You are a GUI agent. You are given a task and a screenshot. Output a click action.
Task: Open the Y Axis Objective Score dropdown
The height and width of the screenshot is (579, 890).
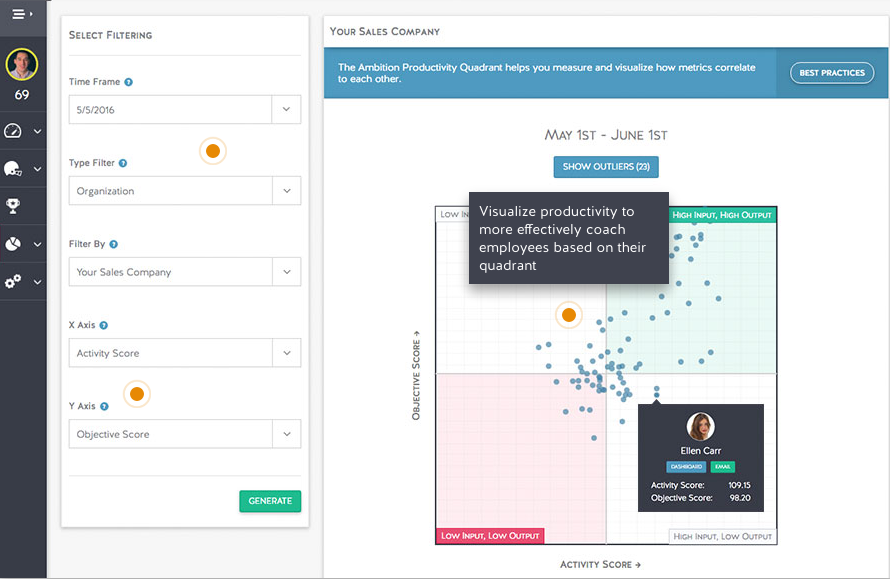[x=184, y=434]
